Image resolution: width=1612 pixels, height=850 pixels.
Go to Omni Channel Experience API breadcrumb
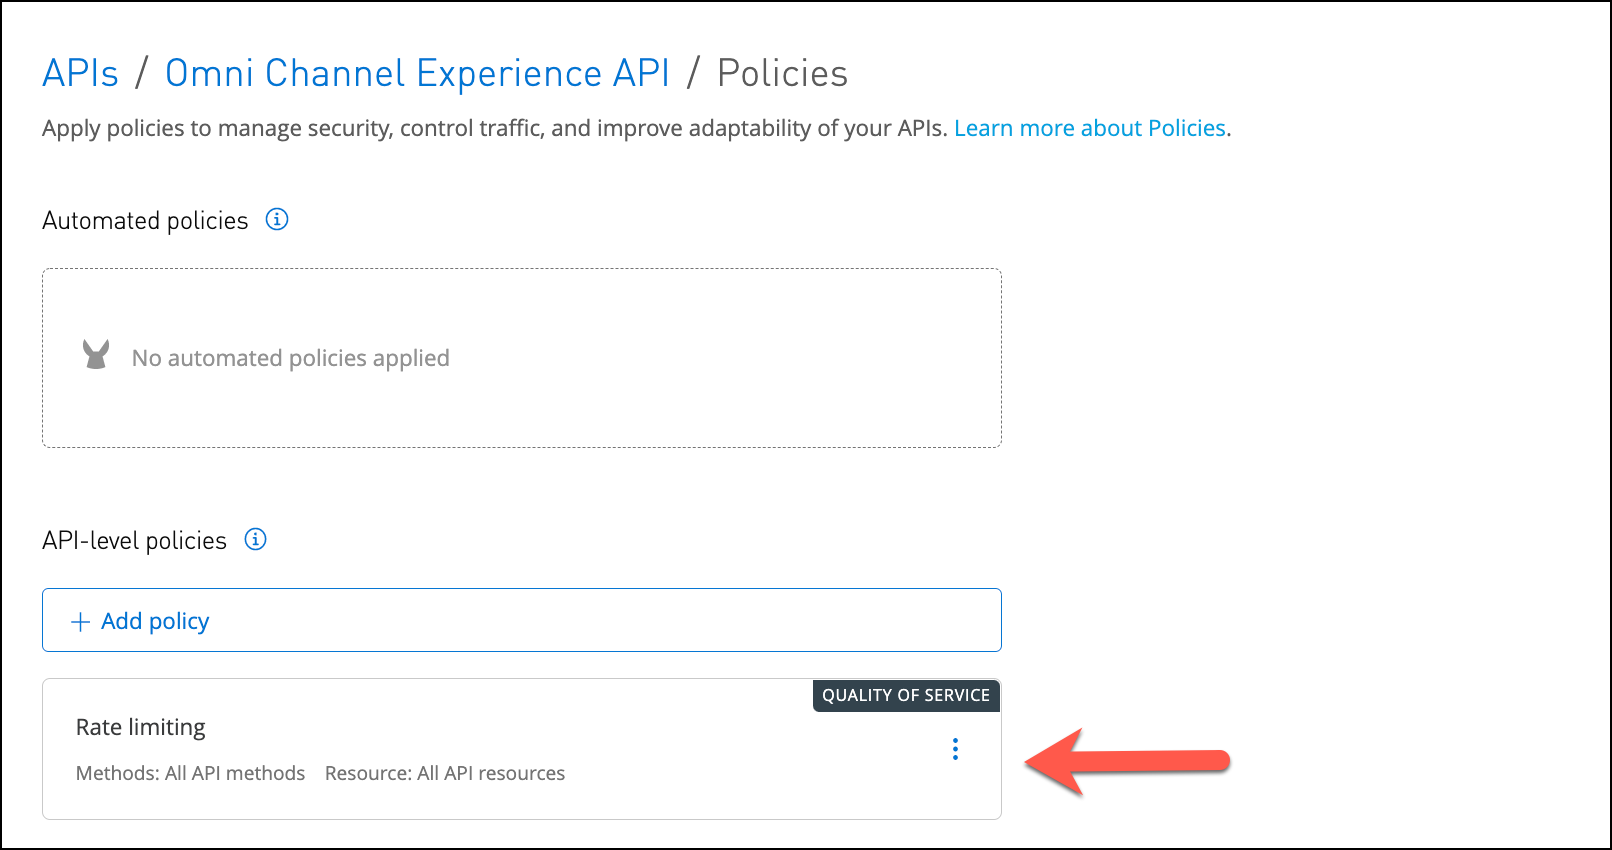click(x=417, y=73)
